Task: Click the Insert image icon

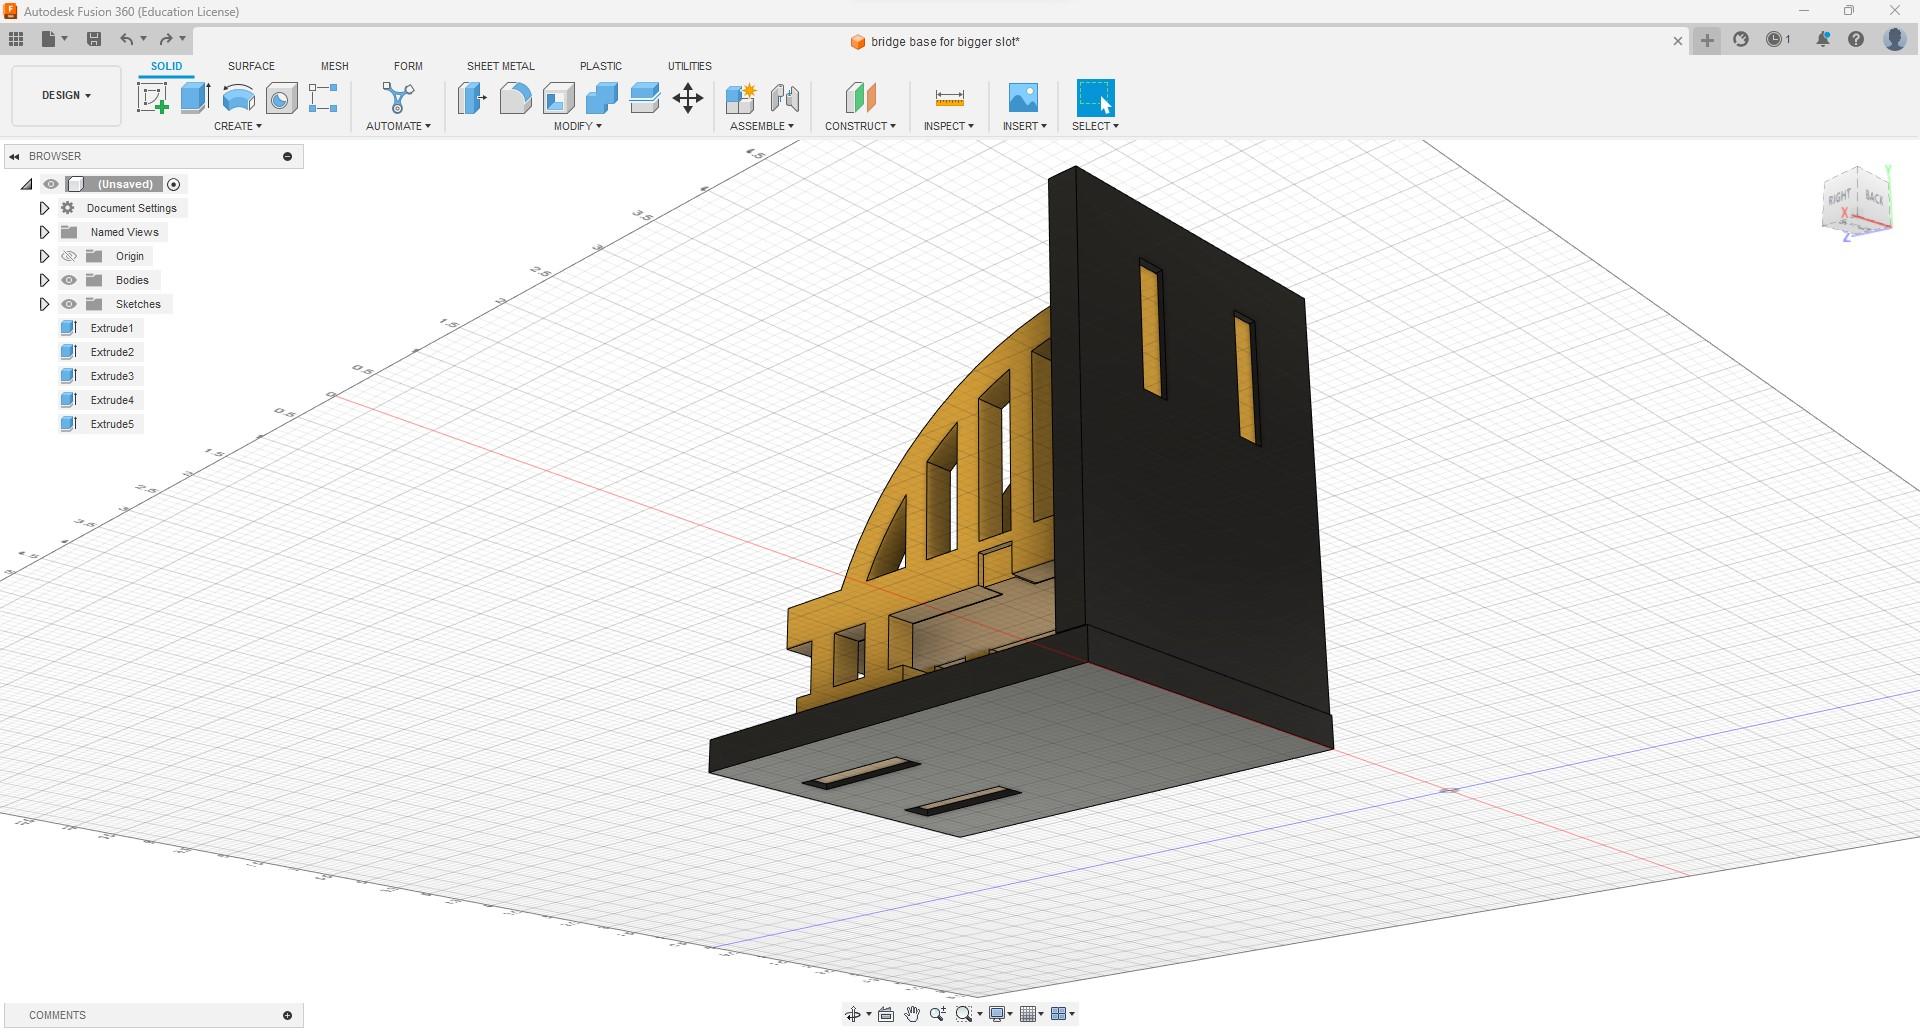Action: (1023, 98)
